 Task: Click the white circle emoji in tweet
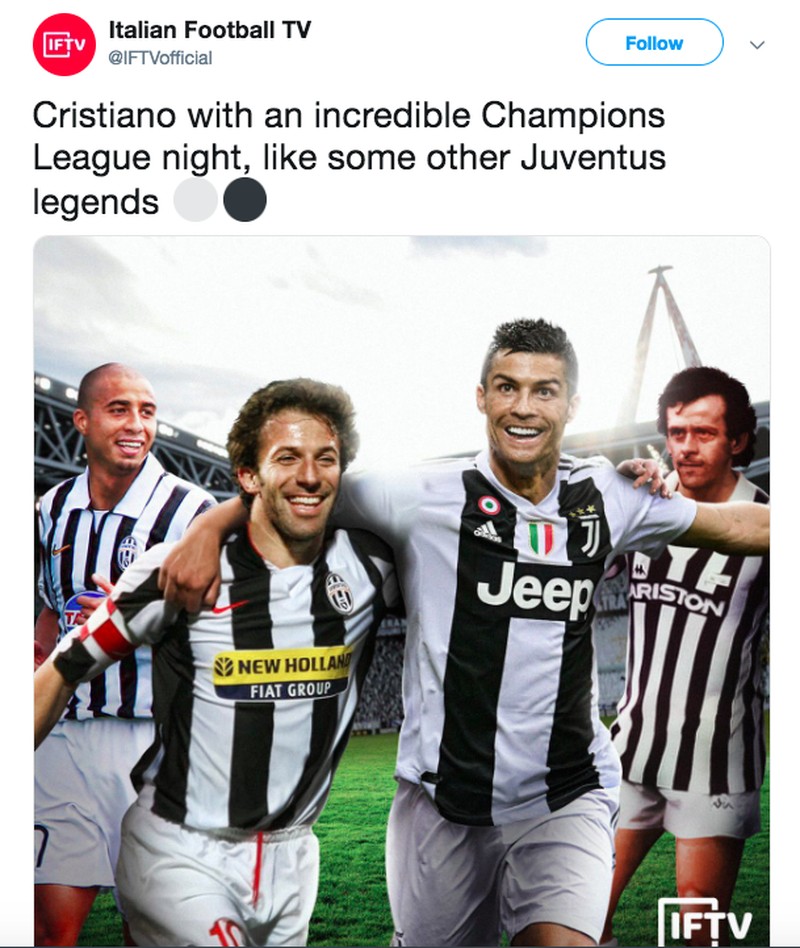195,200
